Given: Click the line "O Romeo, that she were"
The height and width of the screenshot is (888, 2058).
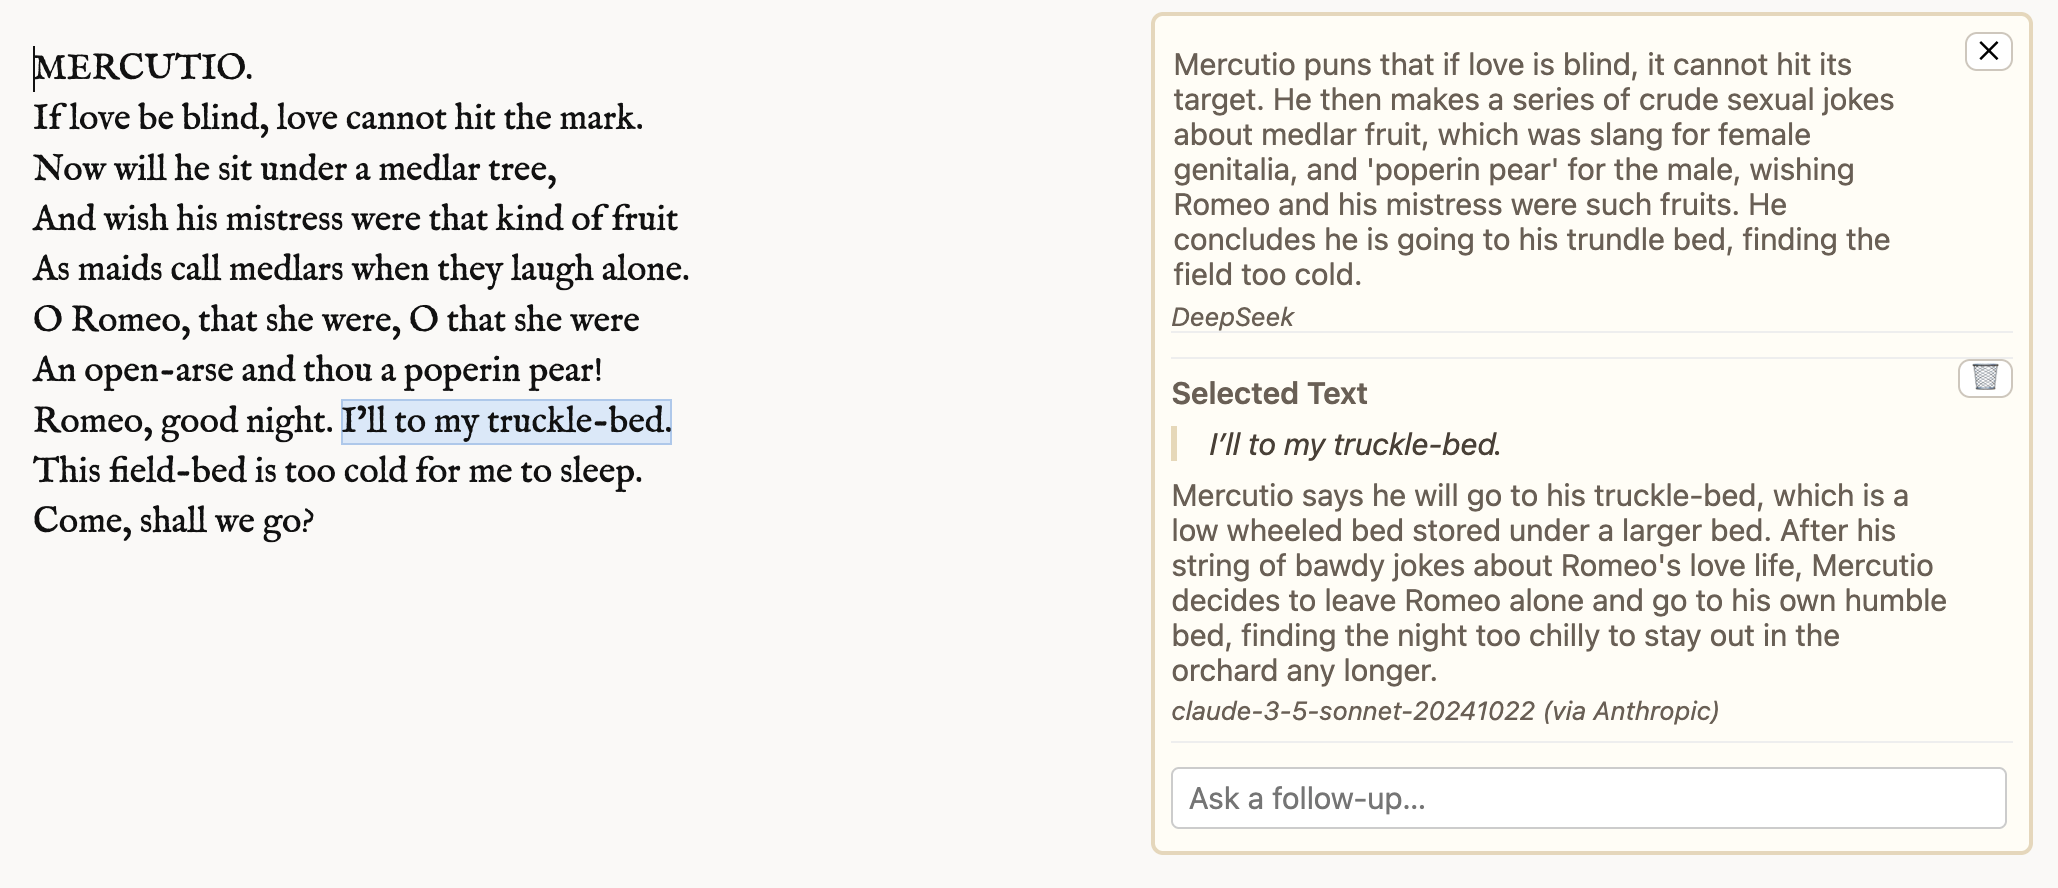Looking at the screenshot, I should [336, 319].
